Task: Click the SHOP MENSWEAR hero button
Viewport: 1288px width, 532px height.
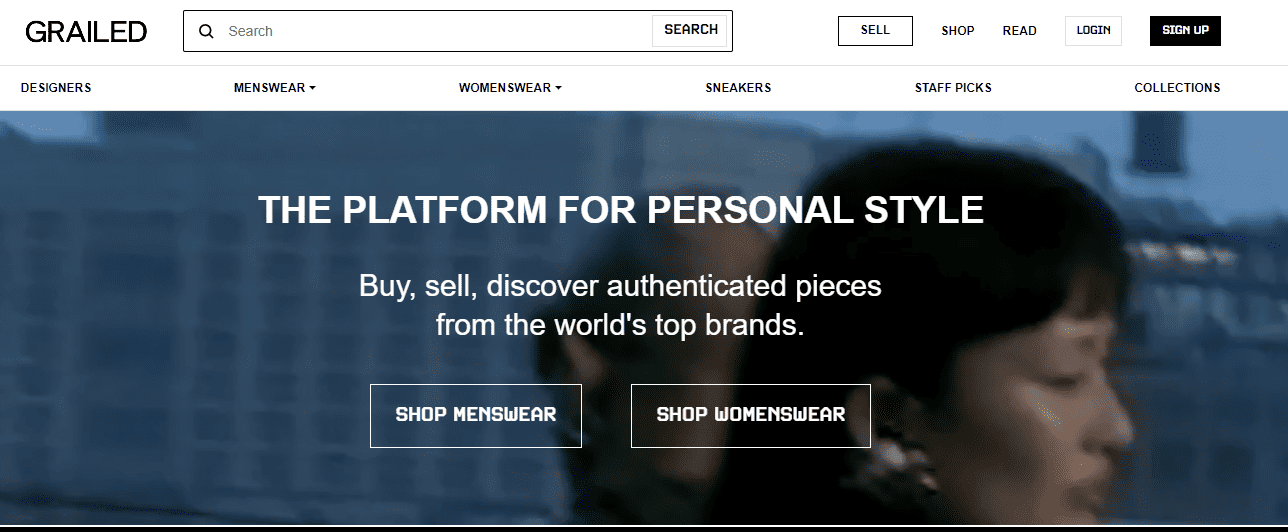Action: click(x=476, y=415)
